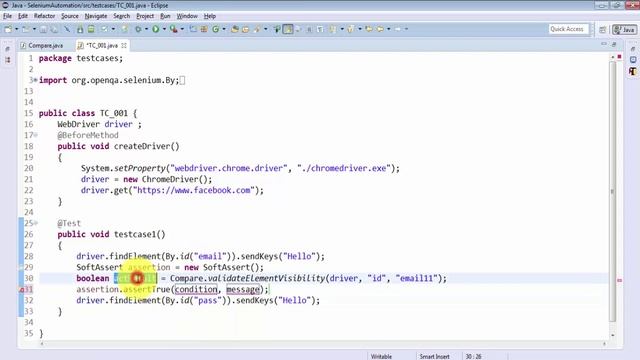
Task: Click the green New Java Class icon
Action: tap(216, 29)
